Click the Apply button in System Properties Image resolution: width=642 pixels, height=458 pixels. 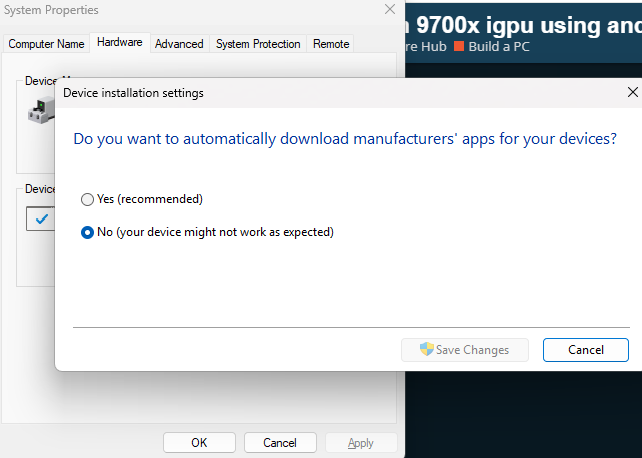click(x=361, y=443)
